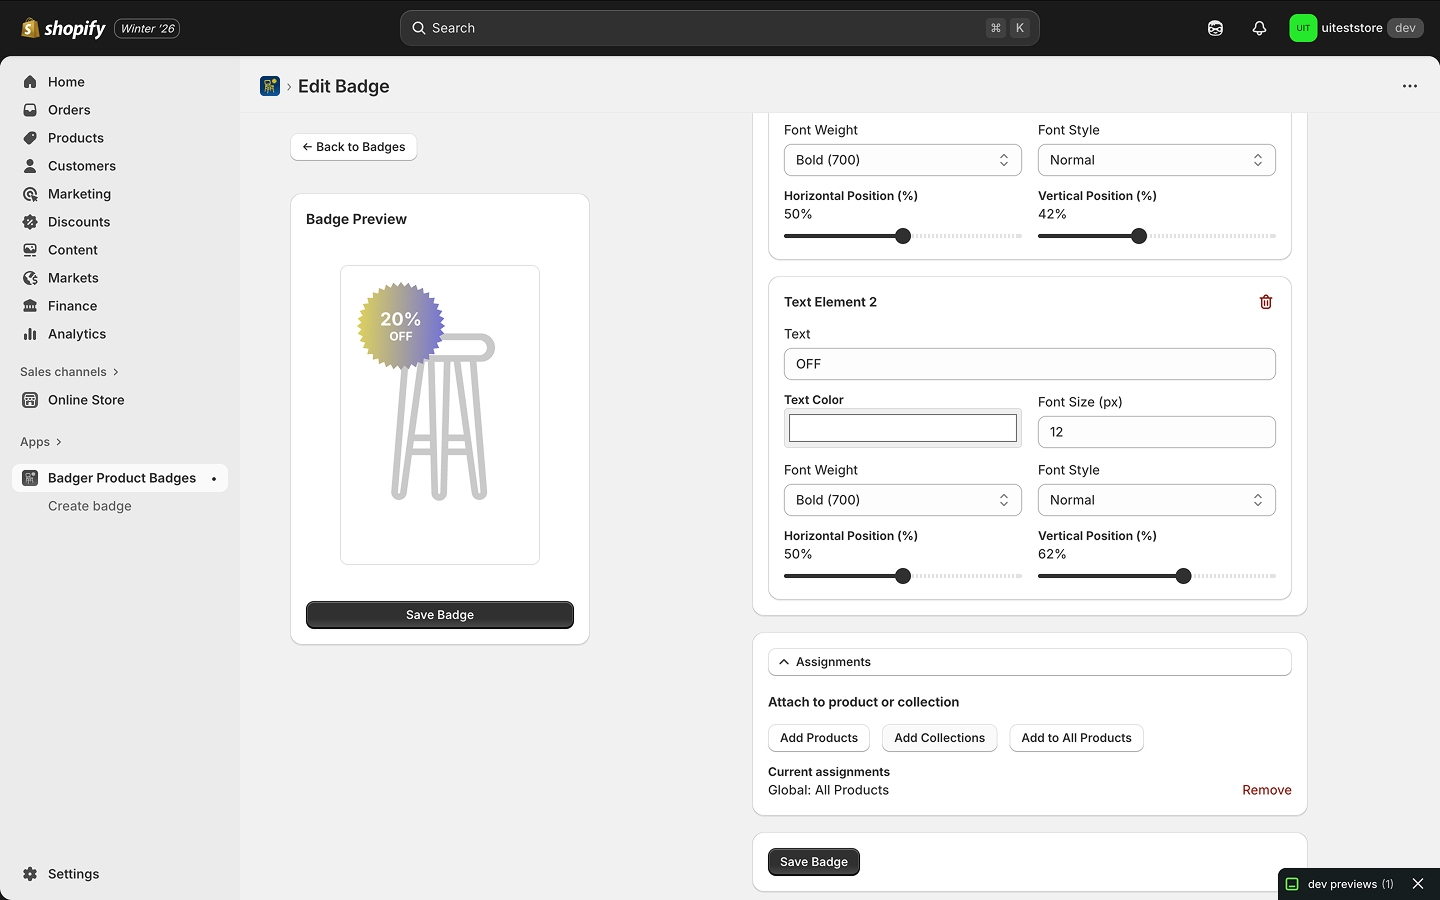Remove the Global All Products assignment

1266,790
